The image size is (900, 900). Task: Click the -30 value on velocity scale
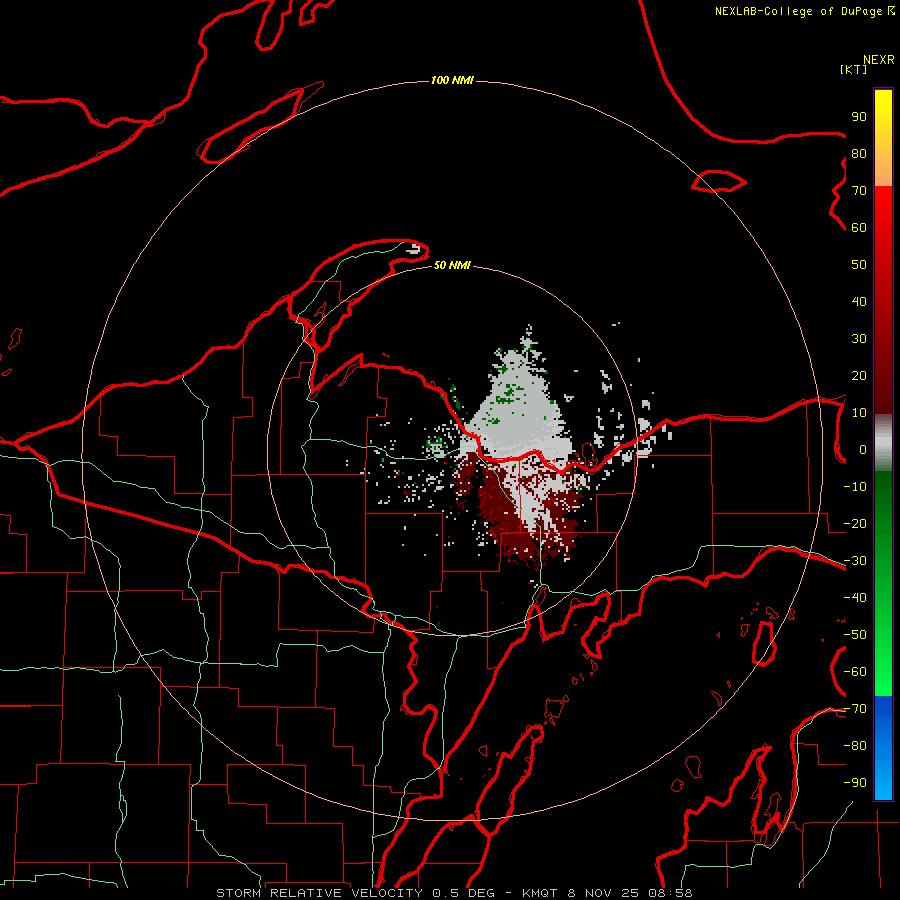855,561
